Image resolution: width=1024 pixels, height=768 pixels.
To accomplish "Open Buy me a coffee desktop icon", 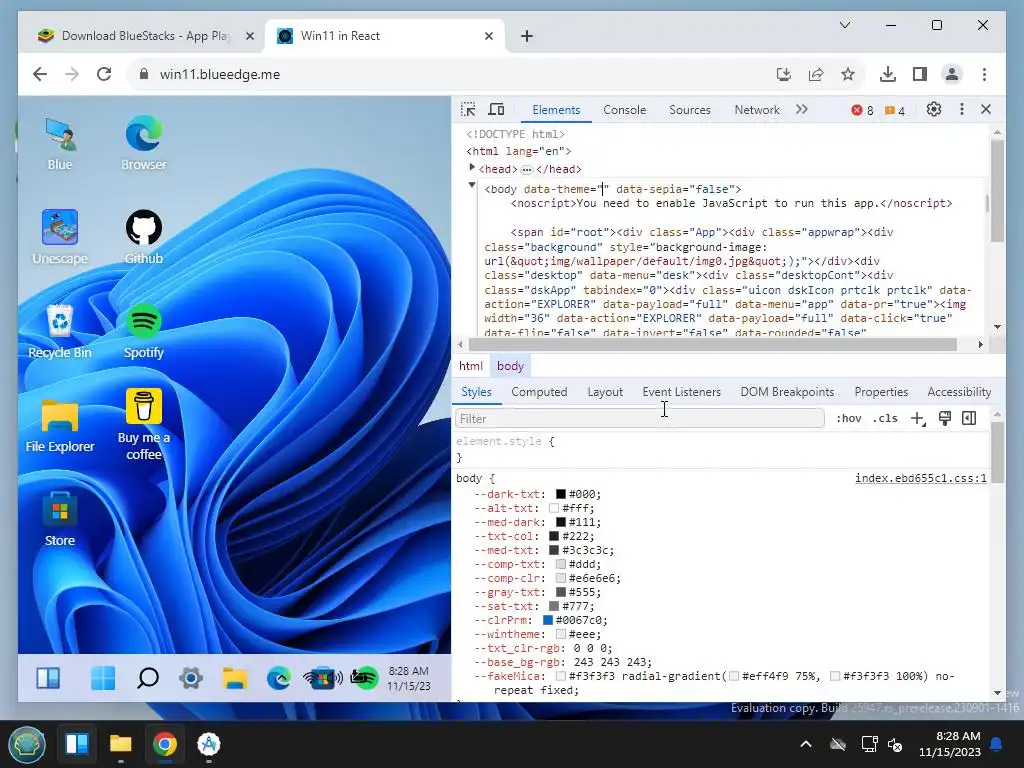I will tap(144, 424).
